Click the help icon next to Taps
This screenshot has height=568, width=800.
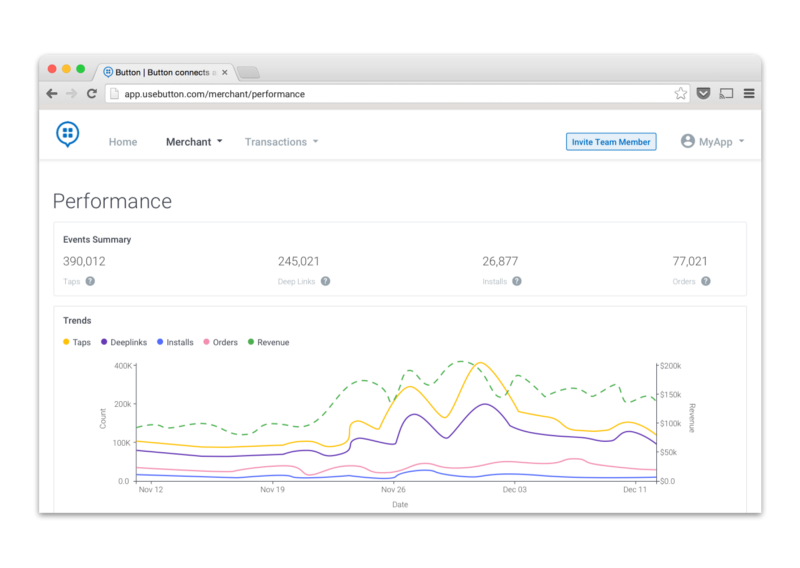pos(90,281)
